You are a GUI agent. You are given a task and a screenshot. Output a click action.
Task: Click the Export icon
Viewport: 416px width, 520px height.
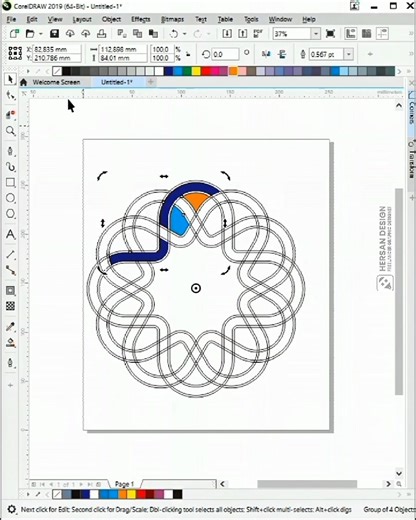(x=243, y=34)
